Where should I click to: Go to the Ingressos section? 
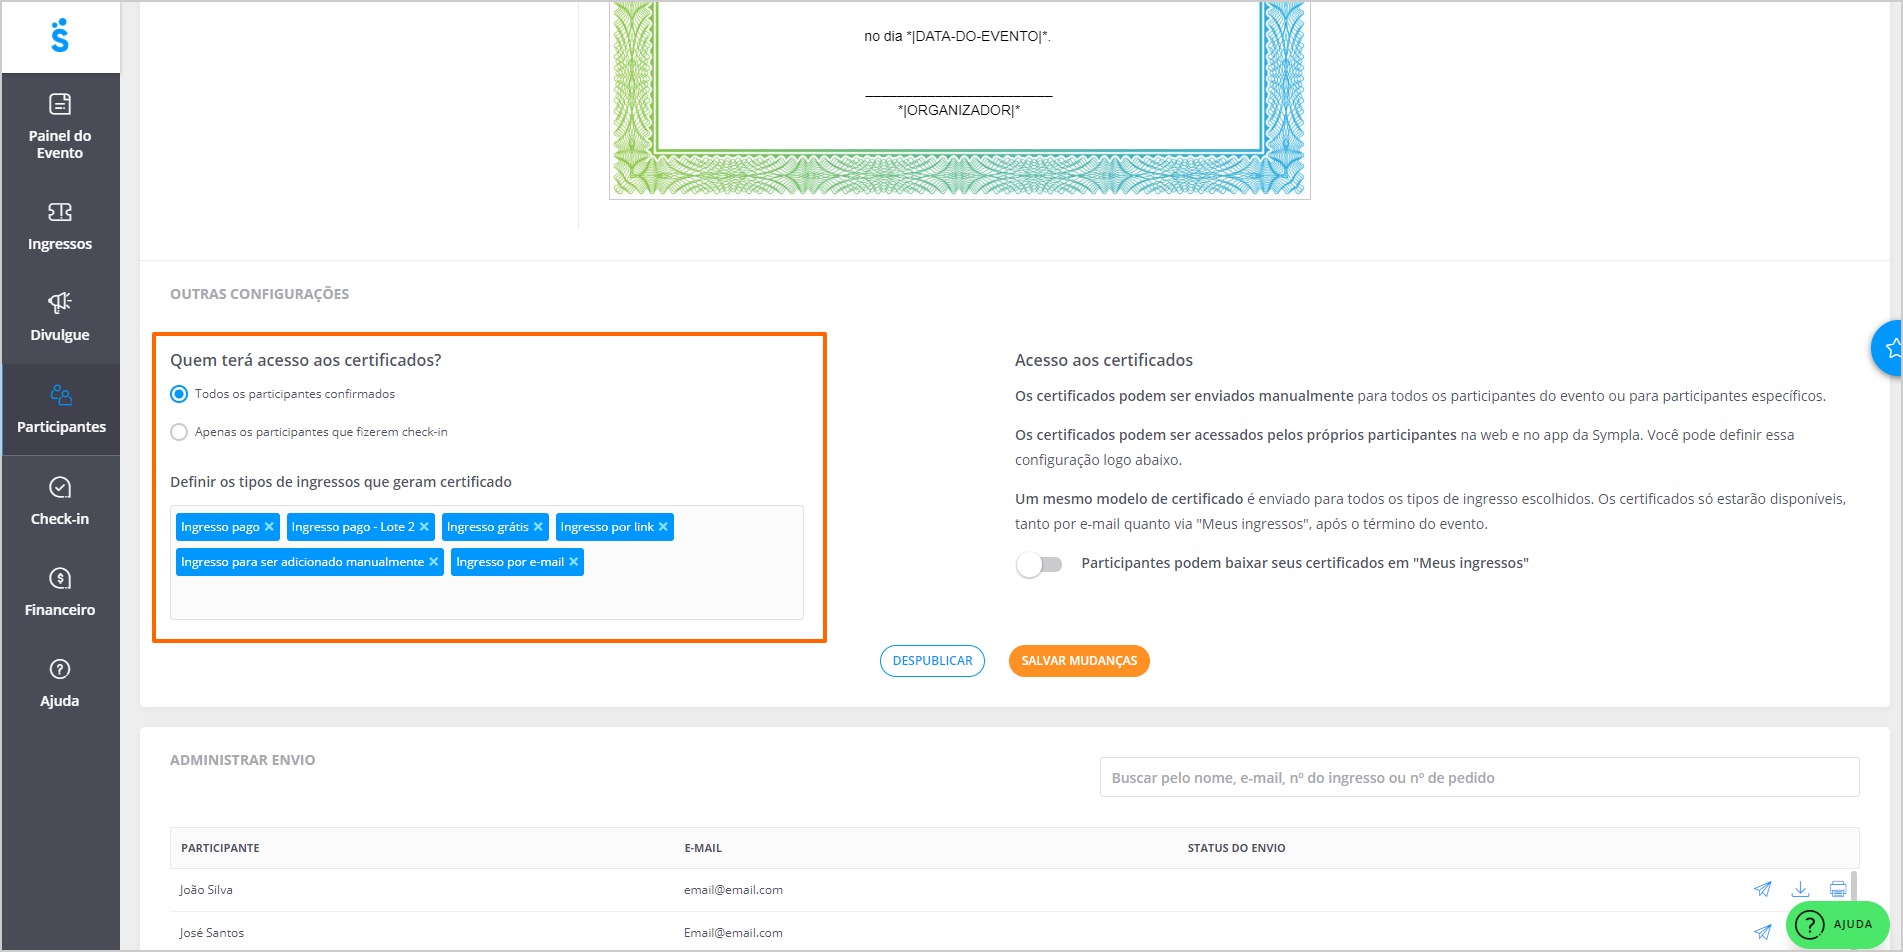[60, 226]
